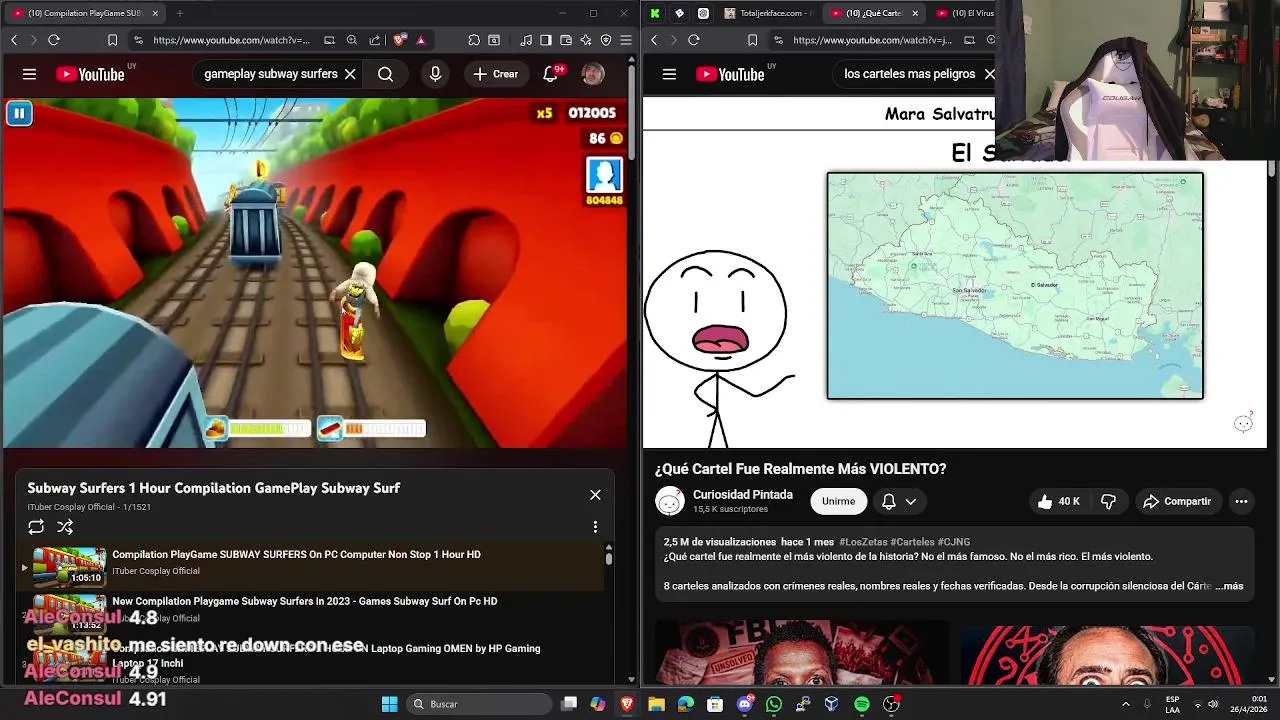Image resolution: width=1280 pixels, height=720 pixels.
Task: Open the Crear menu in left YouTube
Action: [x=496, y=74]
